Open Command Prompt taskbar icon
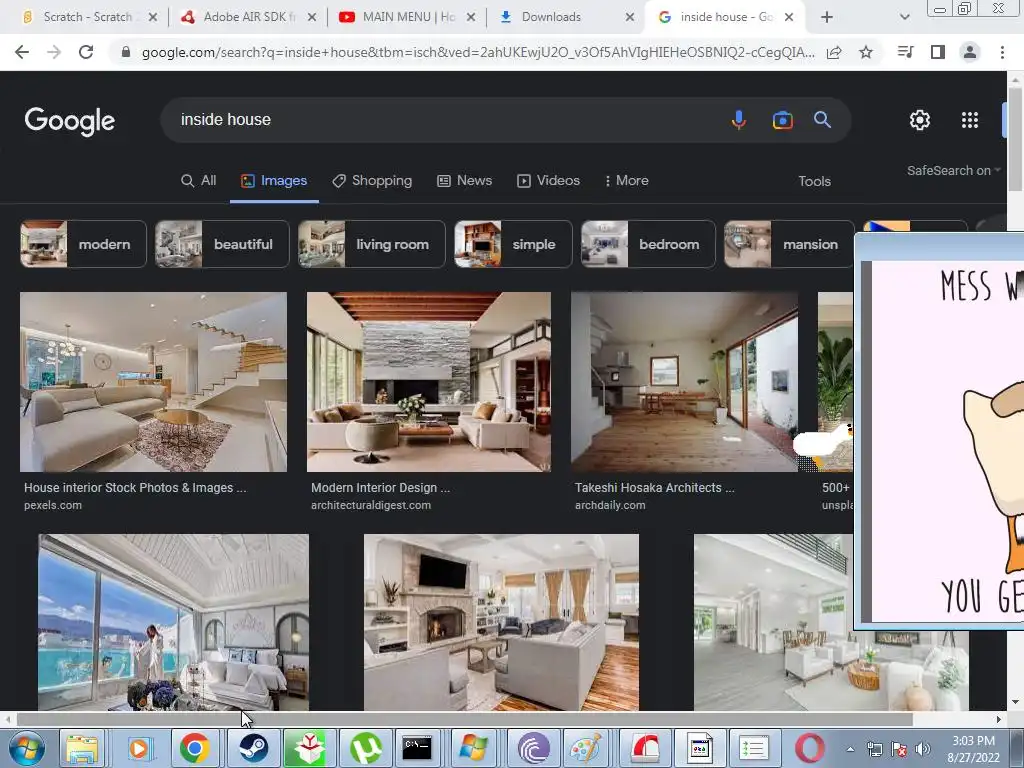This screenshot has width=1024, height=768. pos(417,748)
